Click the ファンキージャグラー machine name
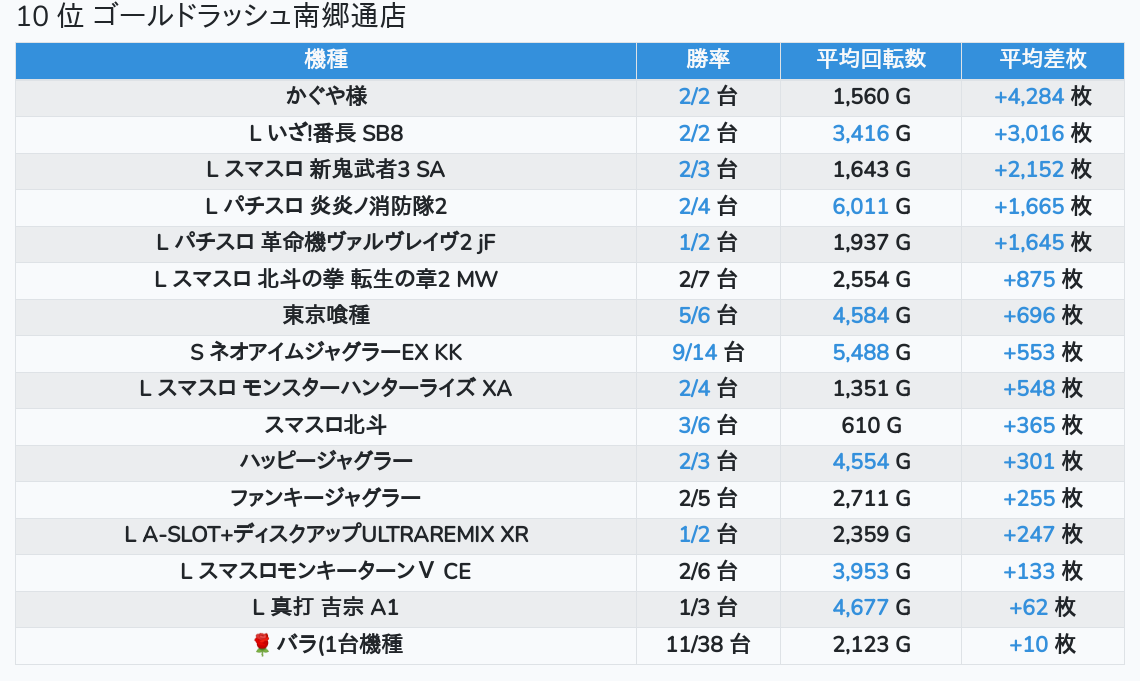Image resolution: width=1140 pixels, height=681 pixels. pos(326,499)
